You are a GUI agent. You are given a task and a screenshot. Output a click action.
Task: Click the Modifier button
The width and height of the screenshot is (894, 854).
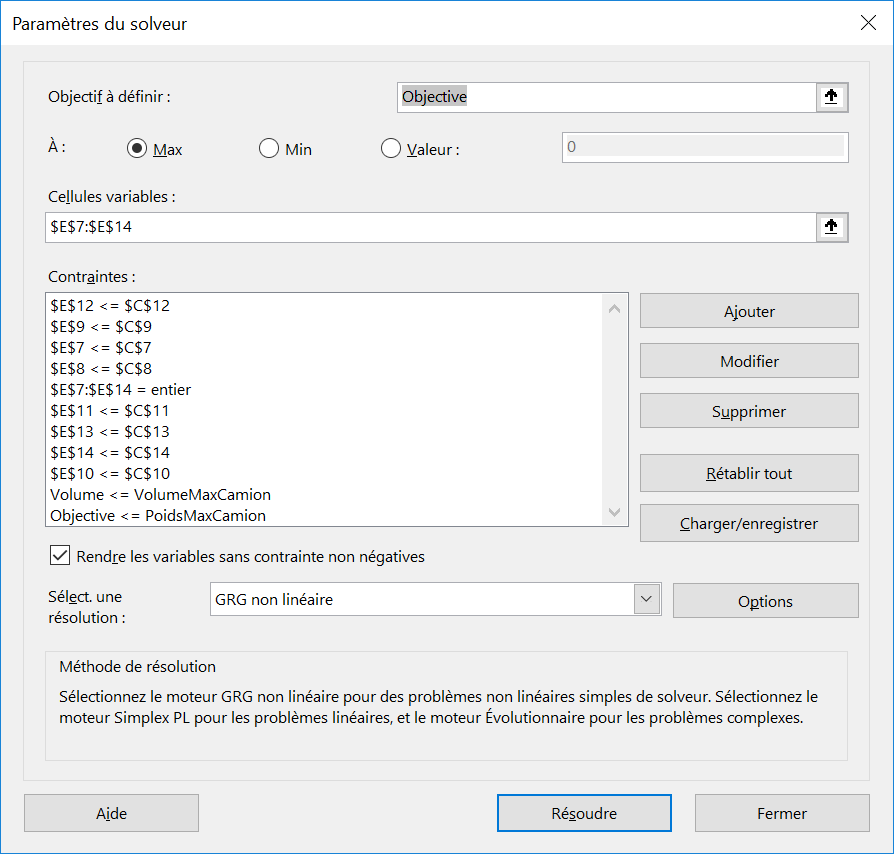[749, 361]
